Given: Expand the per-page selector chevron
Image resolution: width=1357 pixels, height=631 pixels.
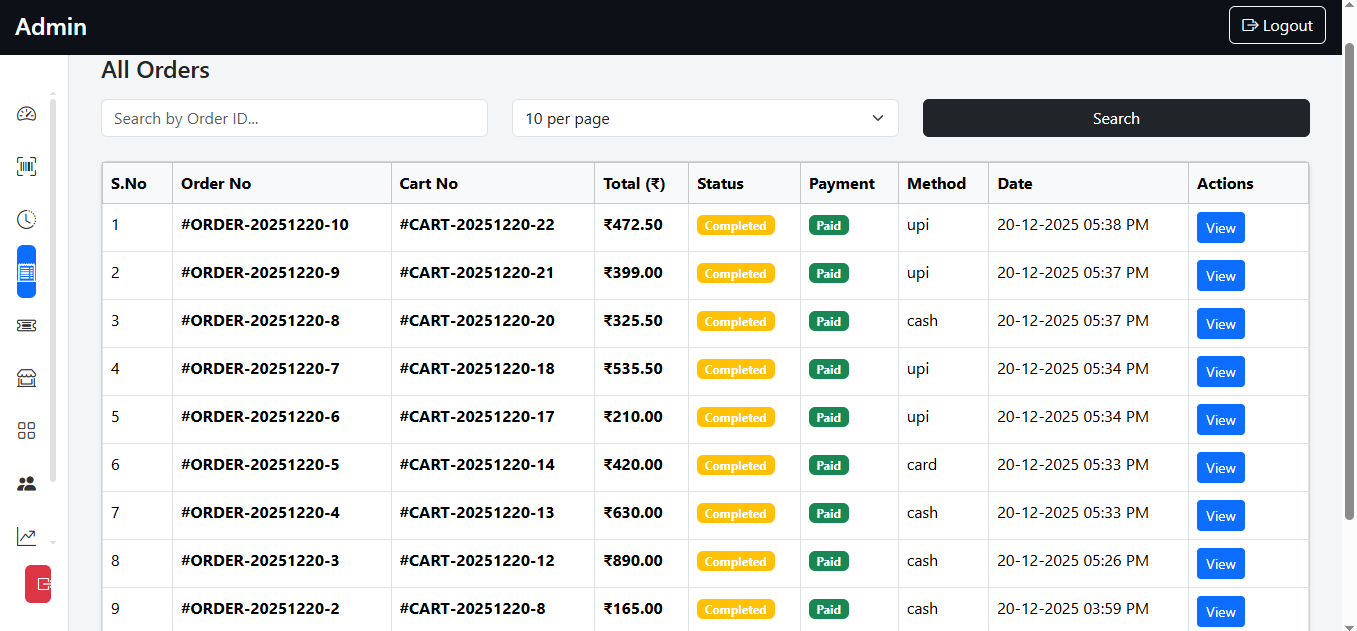Looking at the screenshot, I should (878, 118).
